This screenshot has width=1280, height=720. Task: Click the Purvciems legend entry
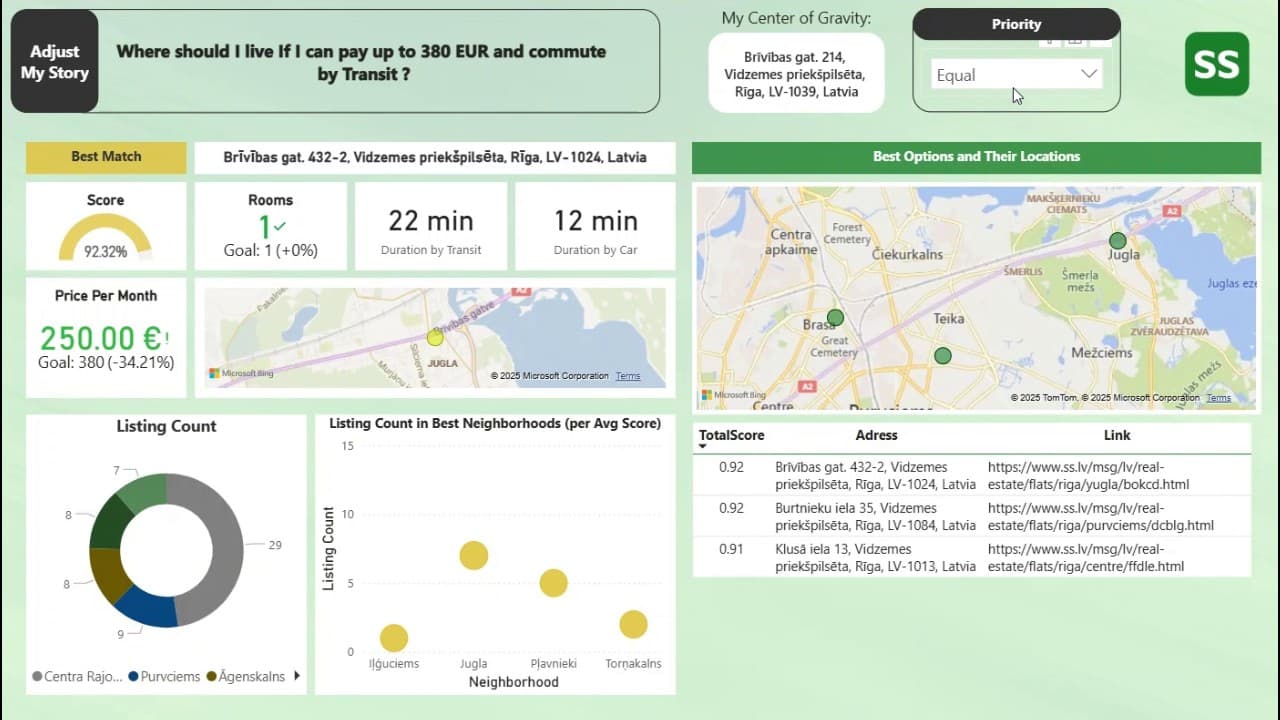pos(164,676)
